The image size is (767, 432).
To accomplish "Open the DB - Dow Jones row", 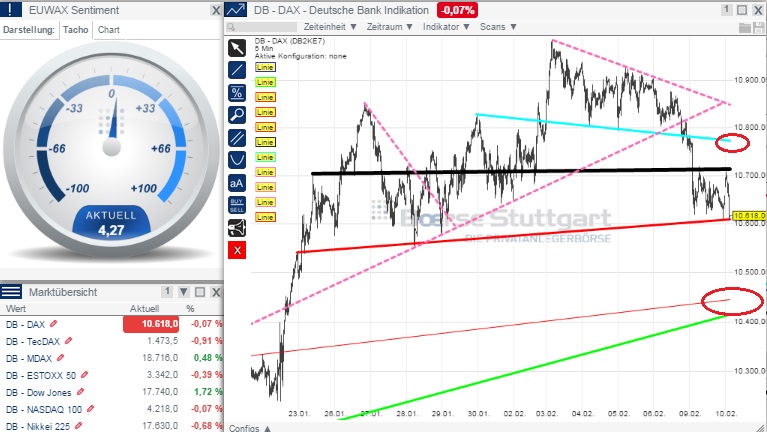I will pyautogui.click(x=112, y=392).
